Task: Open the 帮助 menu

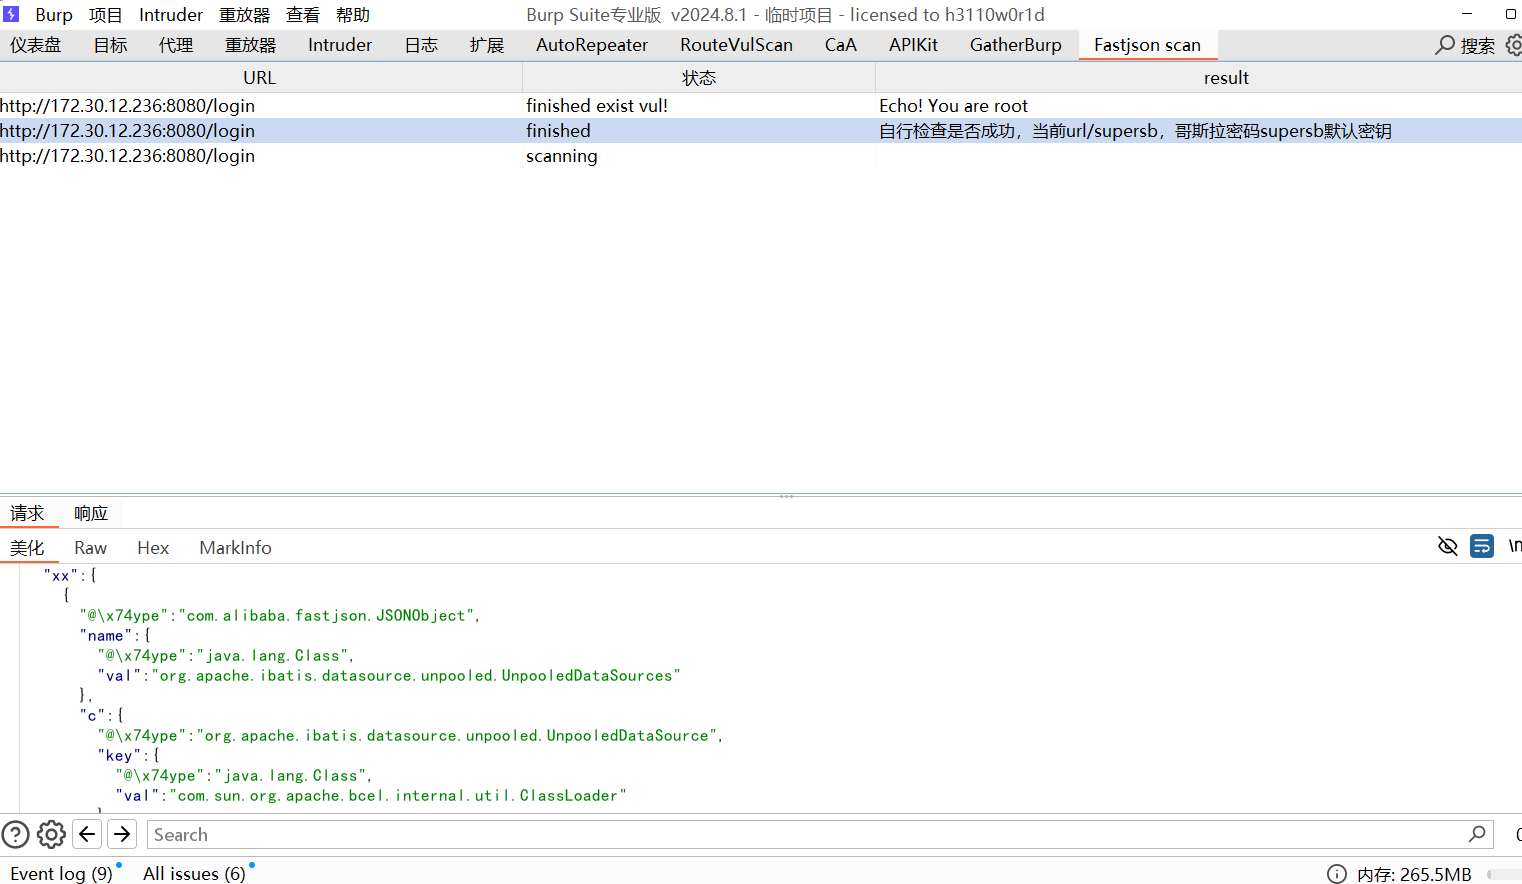Action: point(353,15)
